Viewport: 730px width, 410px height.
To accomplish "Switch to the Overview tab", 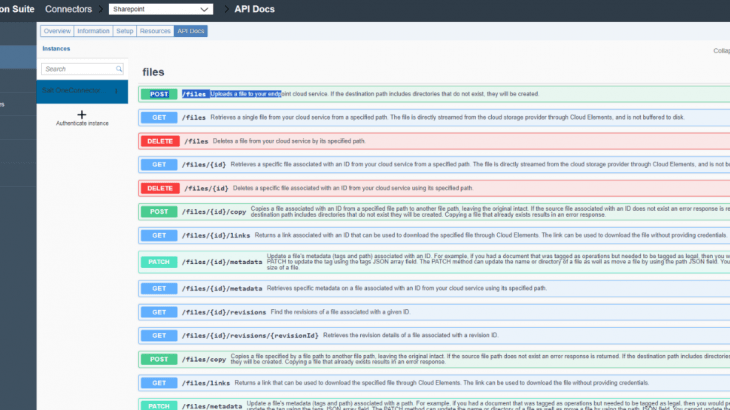I will (x=57, y=31).
